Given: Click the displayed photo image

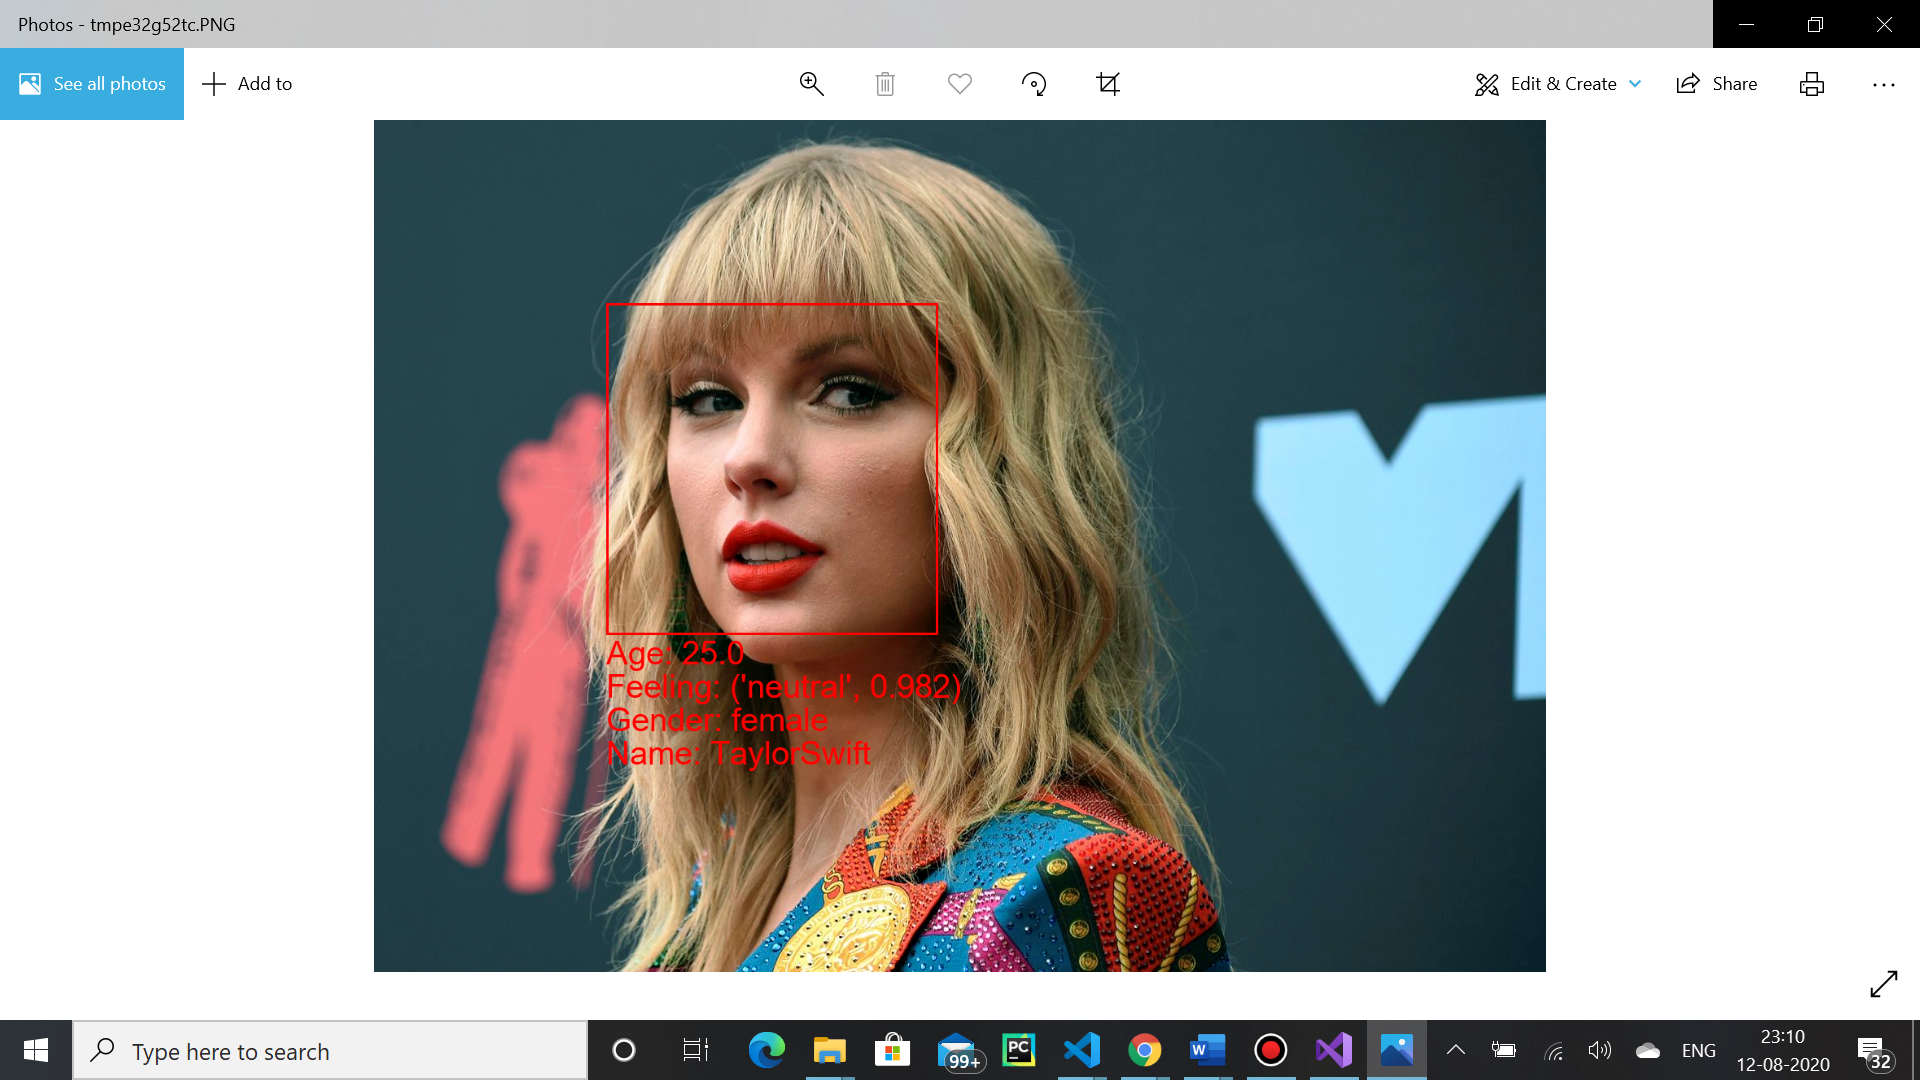Looking at the screenshot, I should (x=959, y=545).
